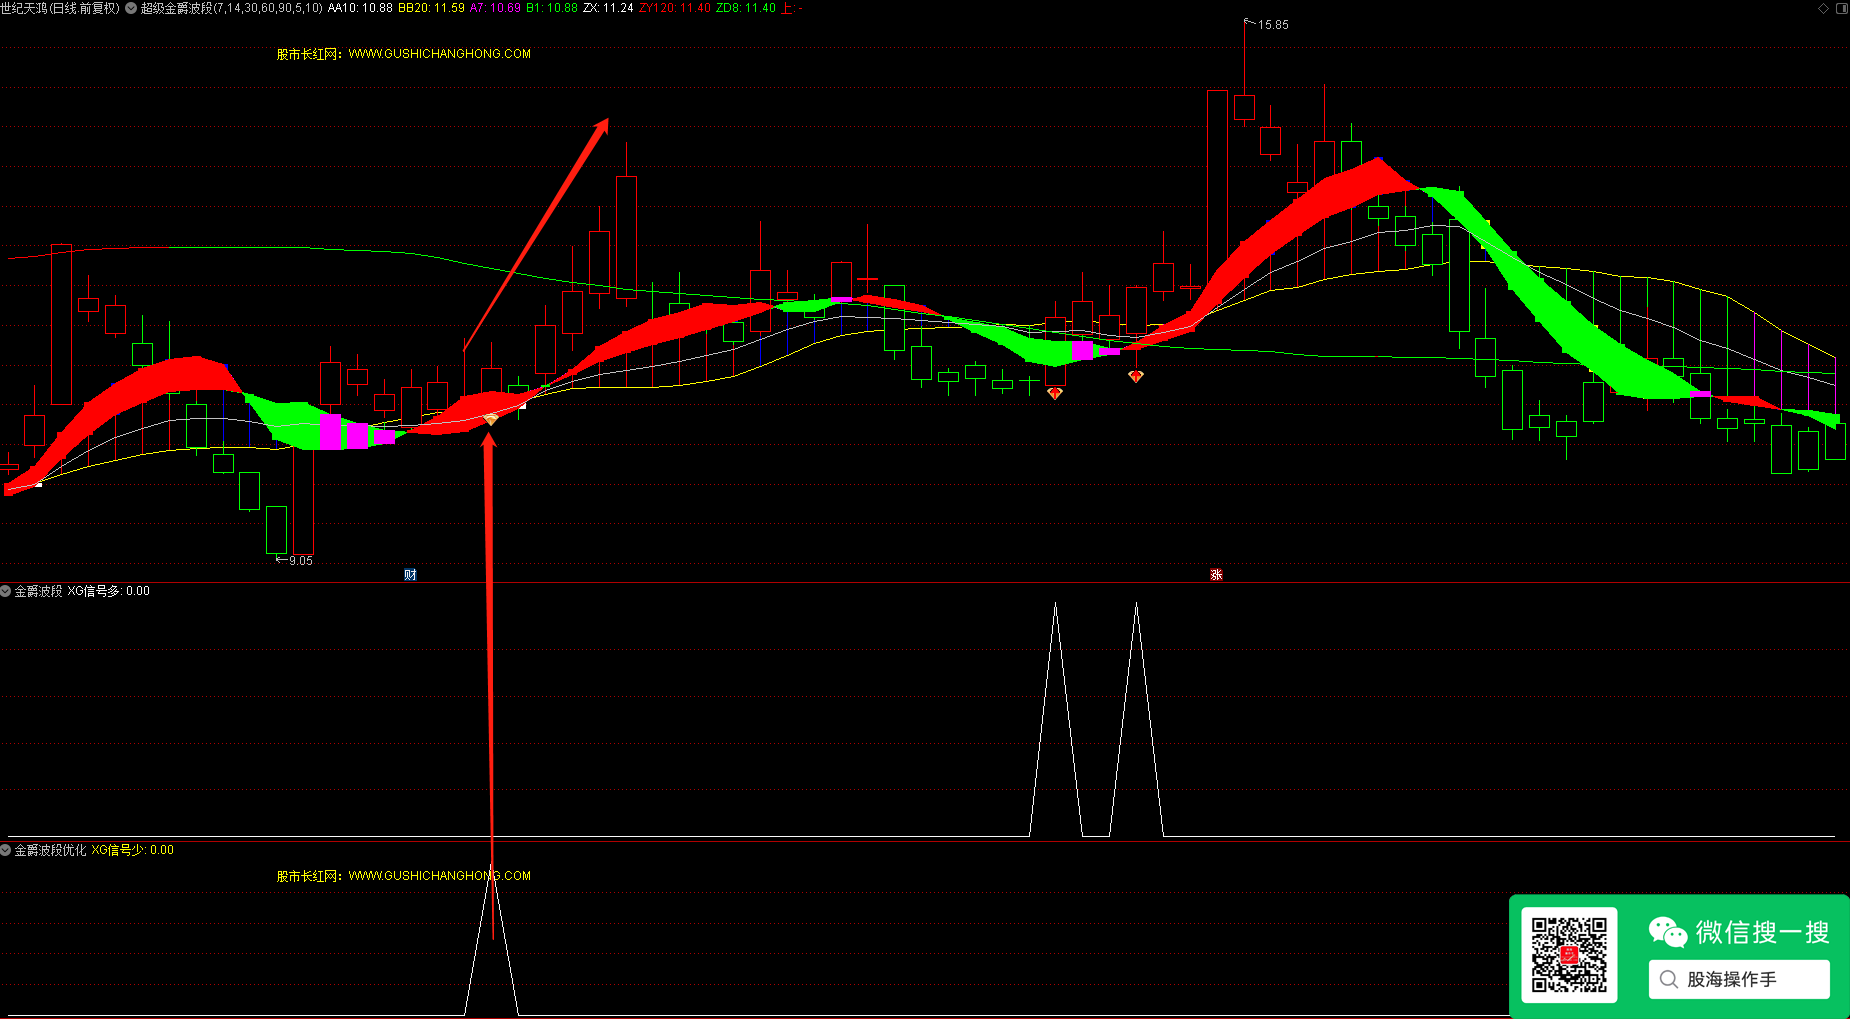
Task: Select the ZX: 11.24 value
Action: pos(608,8)
